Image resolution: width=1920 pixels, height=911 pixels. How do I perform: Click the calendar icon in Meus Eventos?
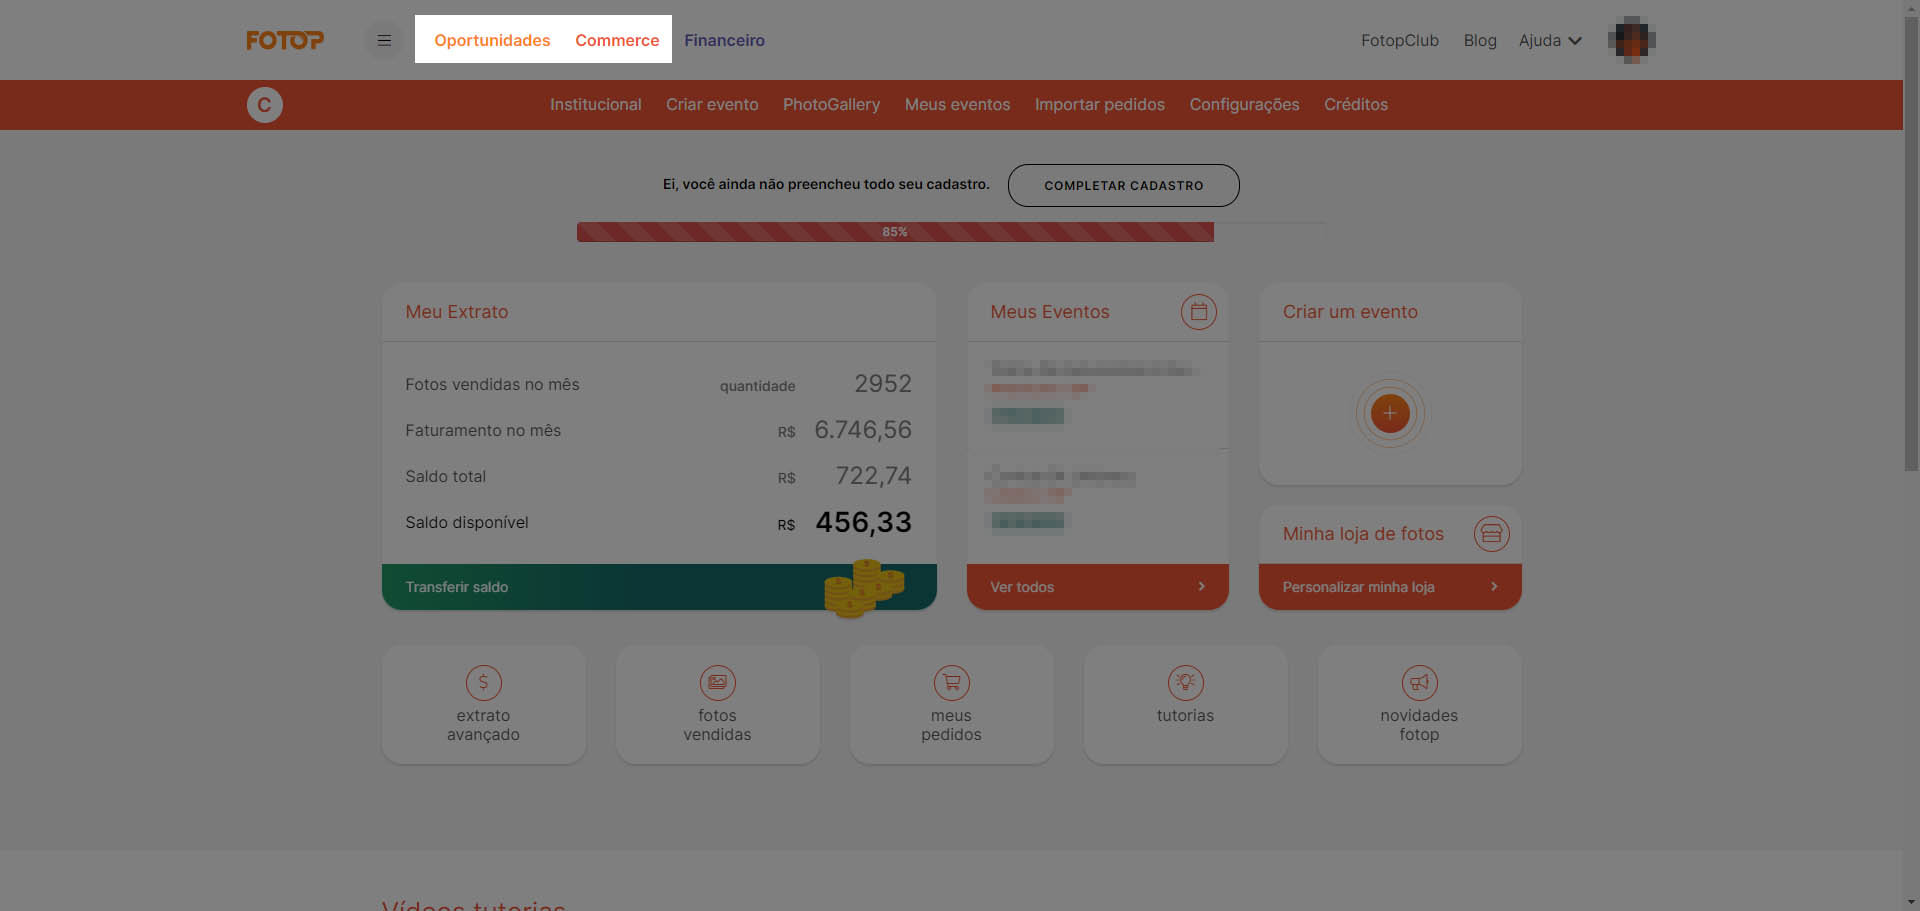pyautogui.click(x=1198, y=312)
